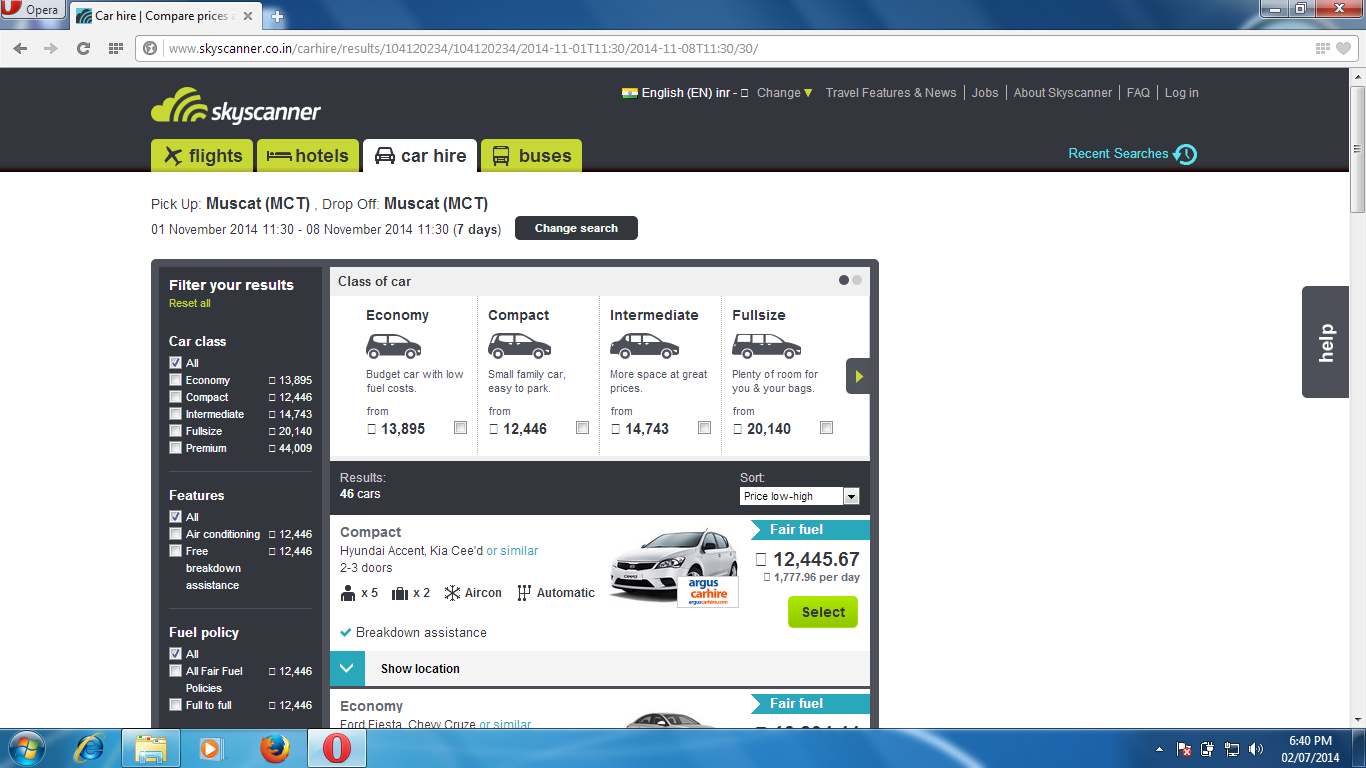This screenshot has width=1366, height=768.
Task: Open Speed Dial grid icon beside reload
Action: (115, 48)
